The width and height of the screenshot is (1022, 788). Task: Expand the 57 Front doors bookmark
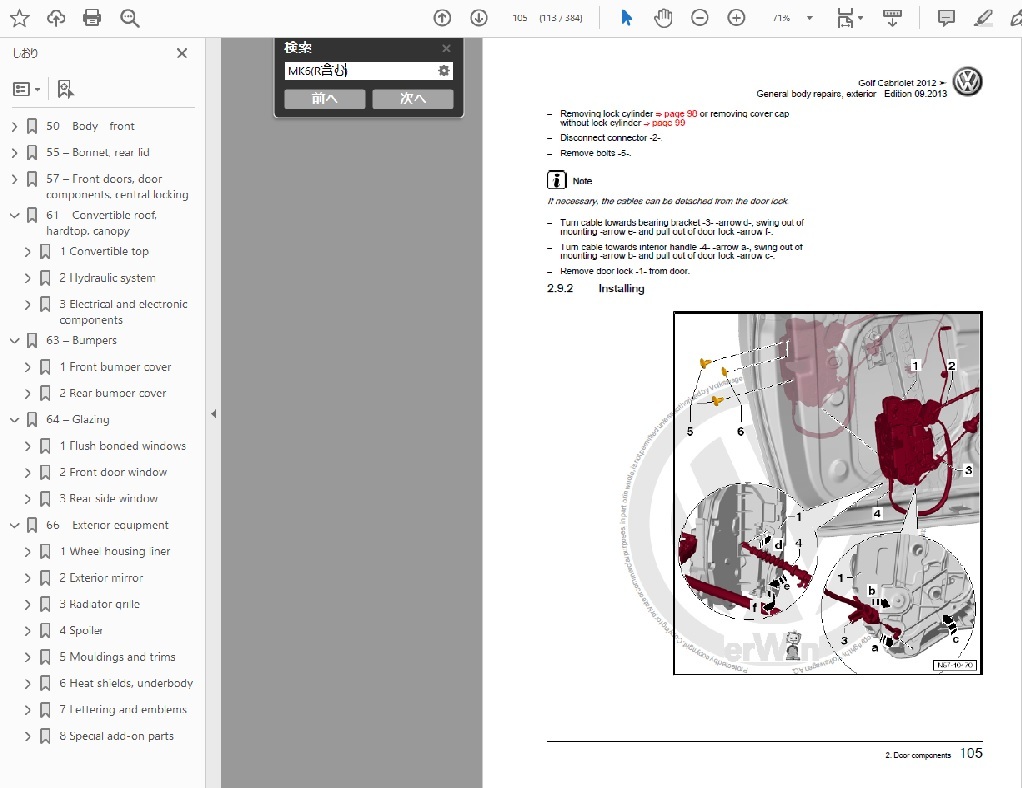point(14,179)
